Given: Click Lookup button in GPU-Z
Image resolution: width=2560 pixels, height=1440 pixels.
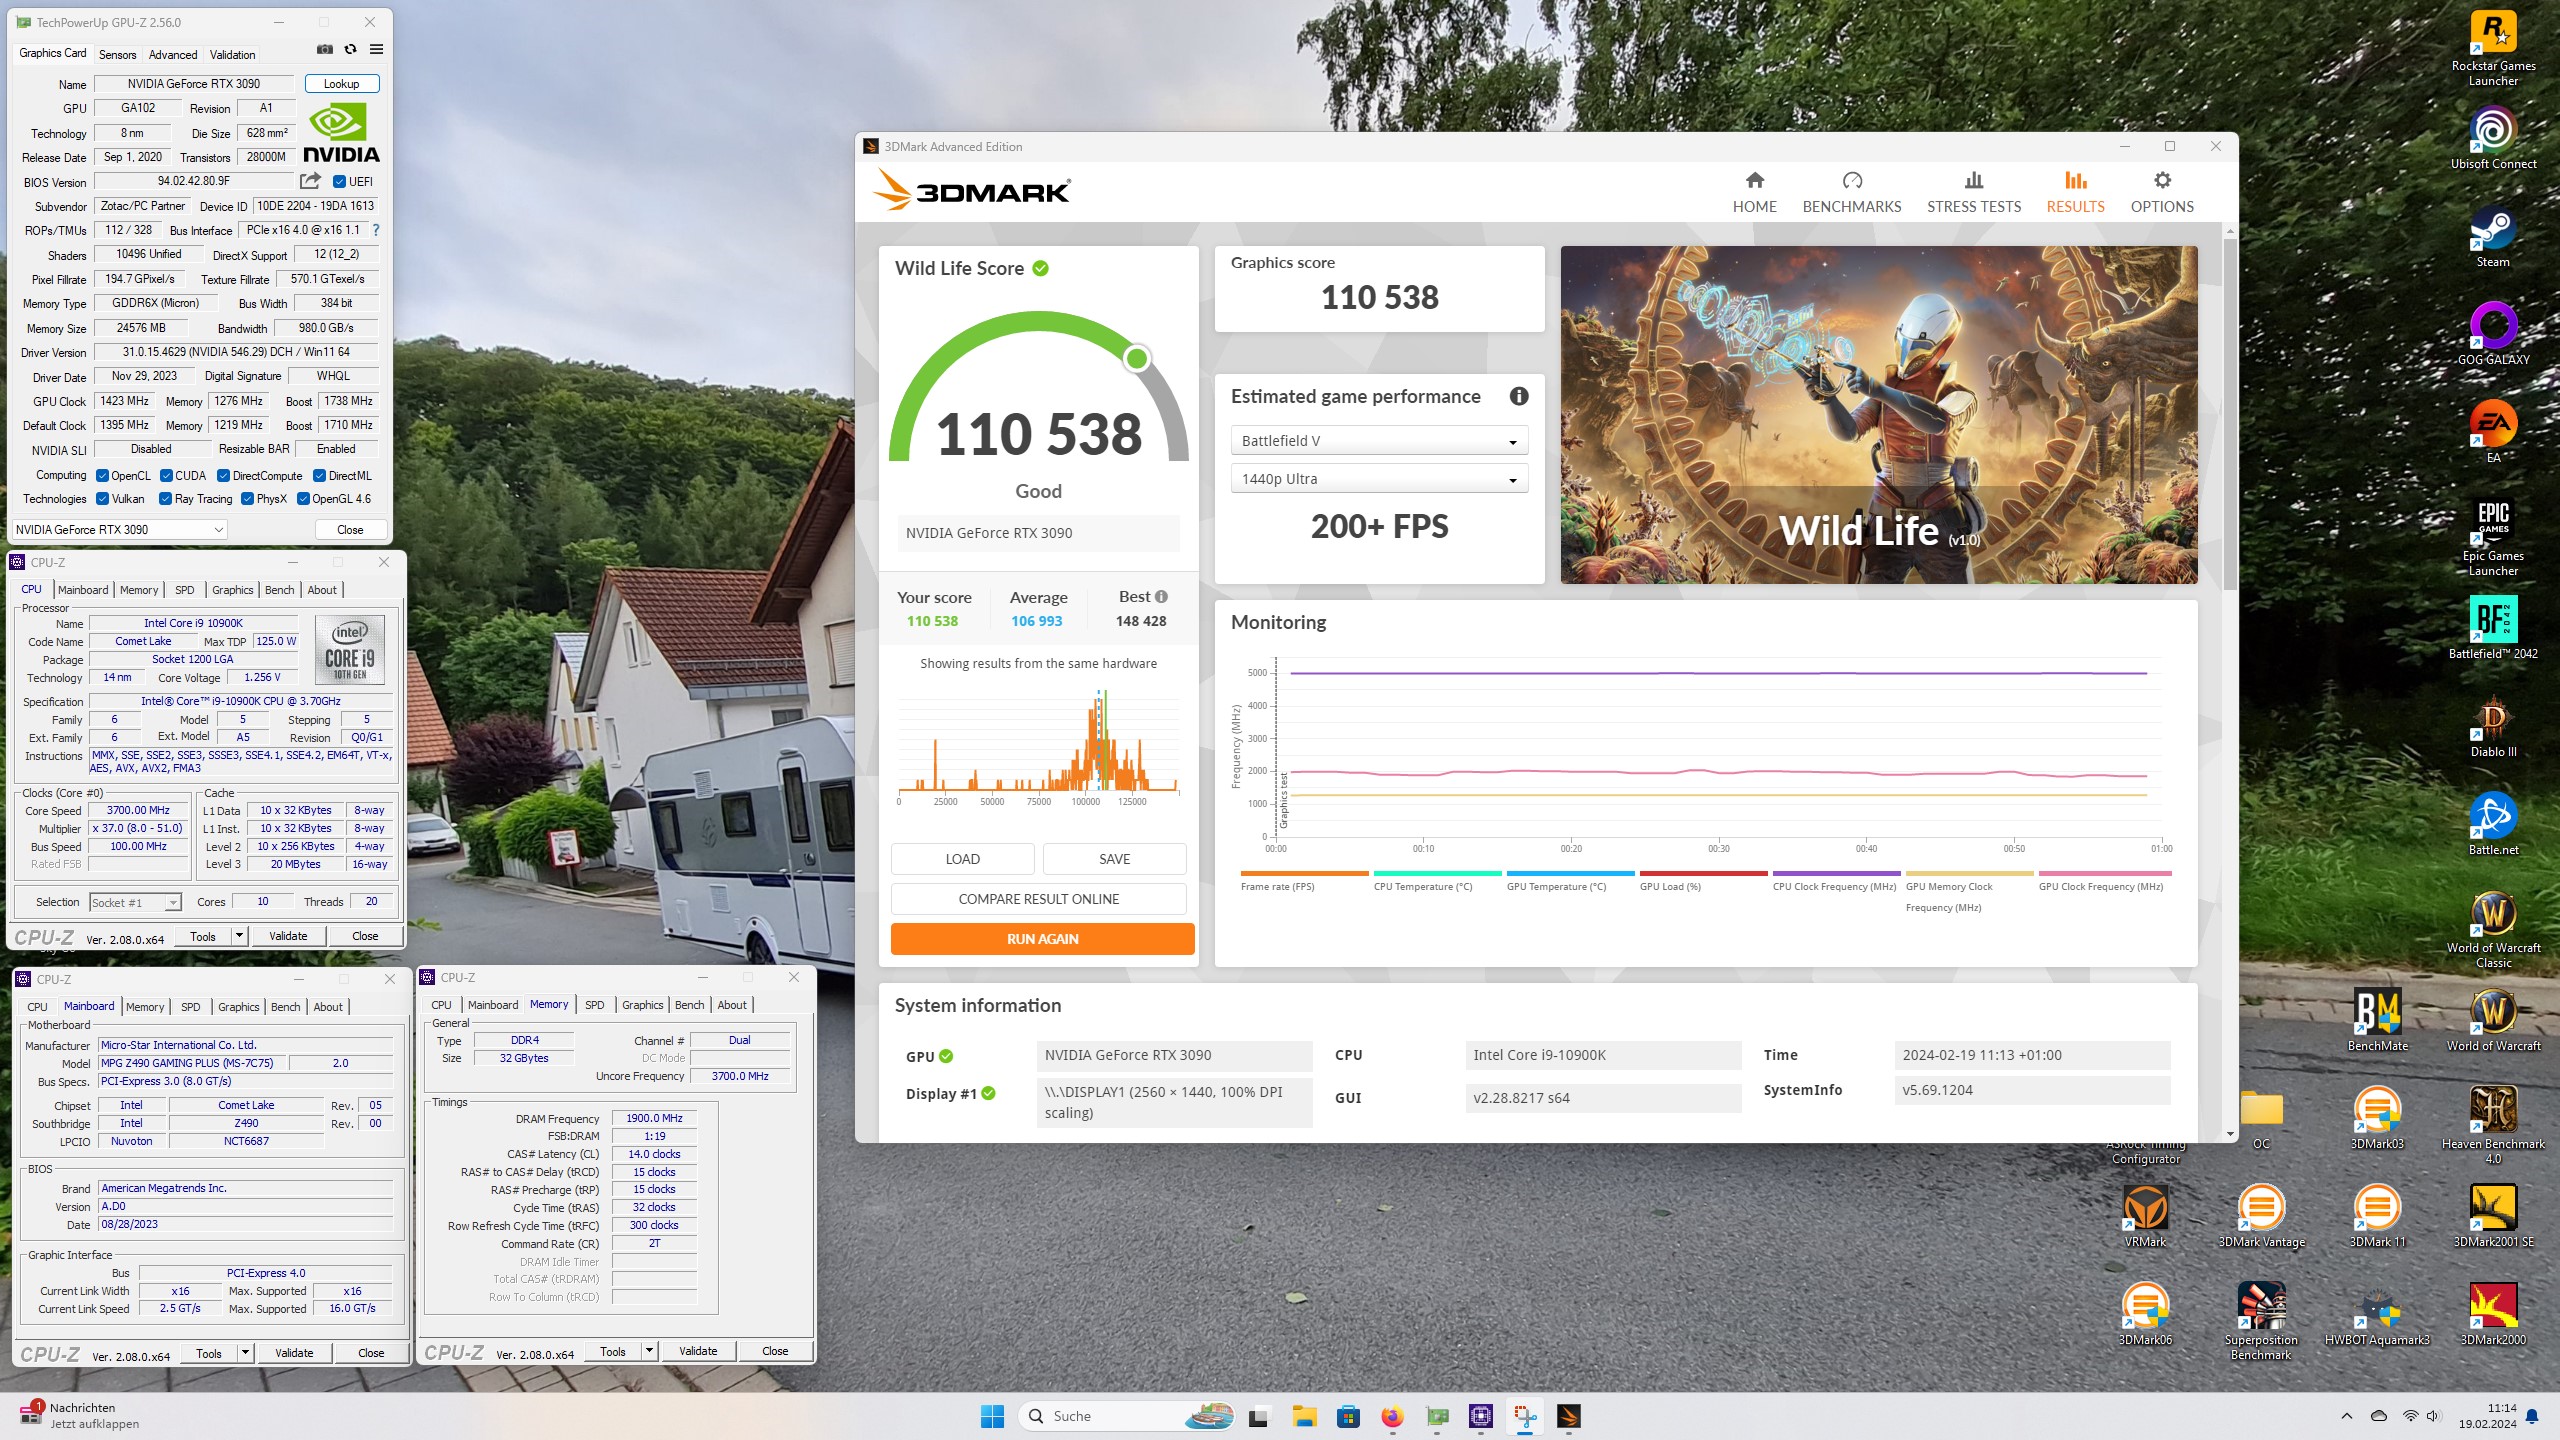Looking at the screenshot, I should click(342, 84).
